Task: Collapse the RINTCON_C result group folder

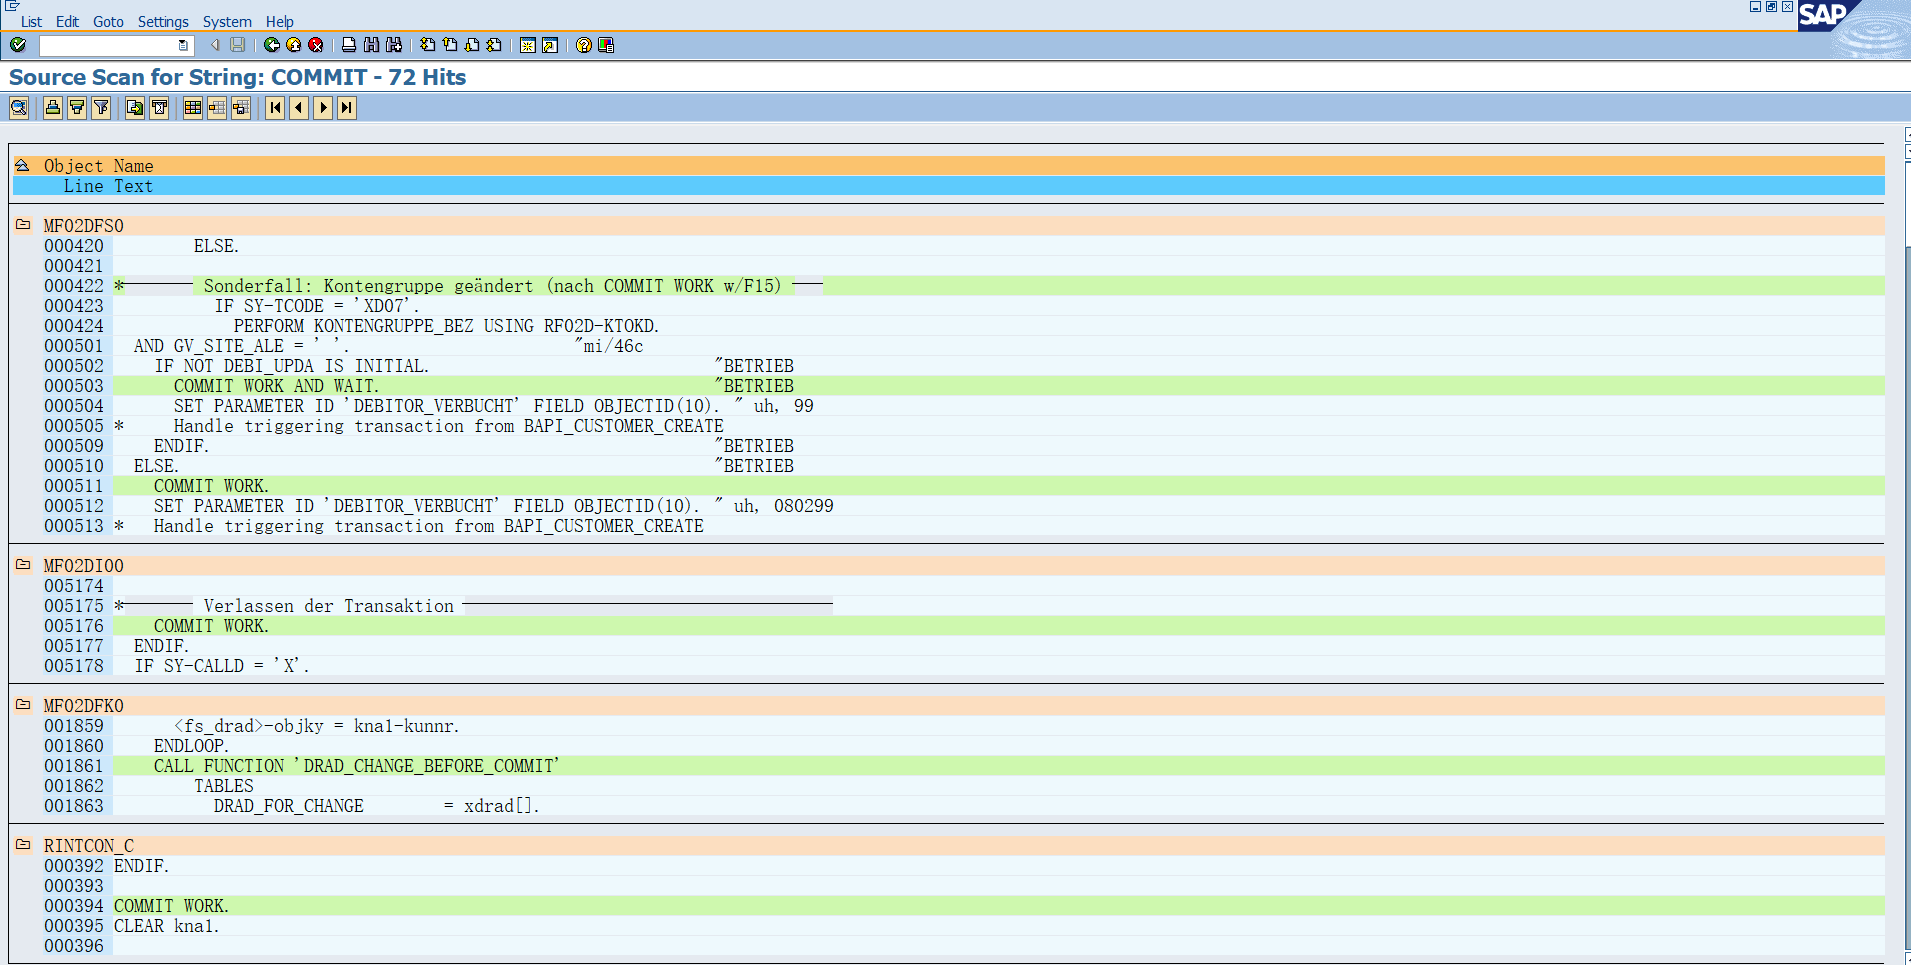Action: click(x=21, y=845)
